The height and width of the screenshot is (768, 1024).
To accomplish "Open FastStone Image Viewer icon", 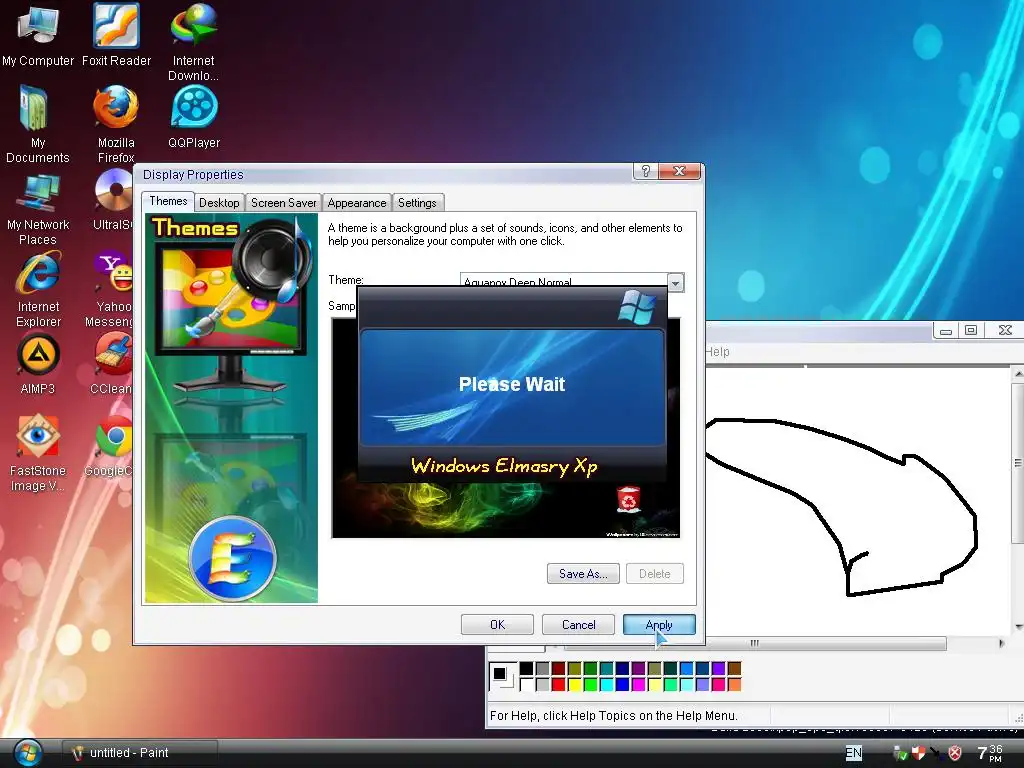I will coord(37,453).
